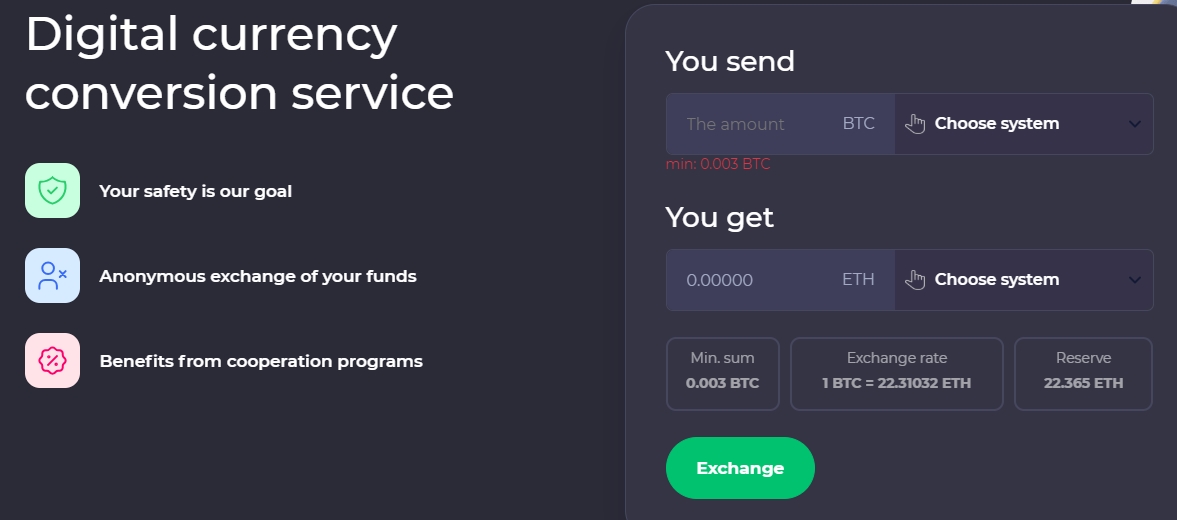The height and width of the screenshot is (520, 1177).
Task: Click the Reserve 22.365 ETH box
Action: coord(1083,373)
